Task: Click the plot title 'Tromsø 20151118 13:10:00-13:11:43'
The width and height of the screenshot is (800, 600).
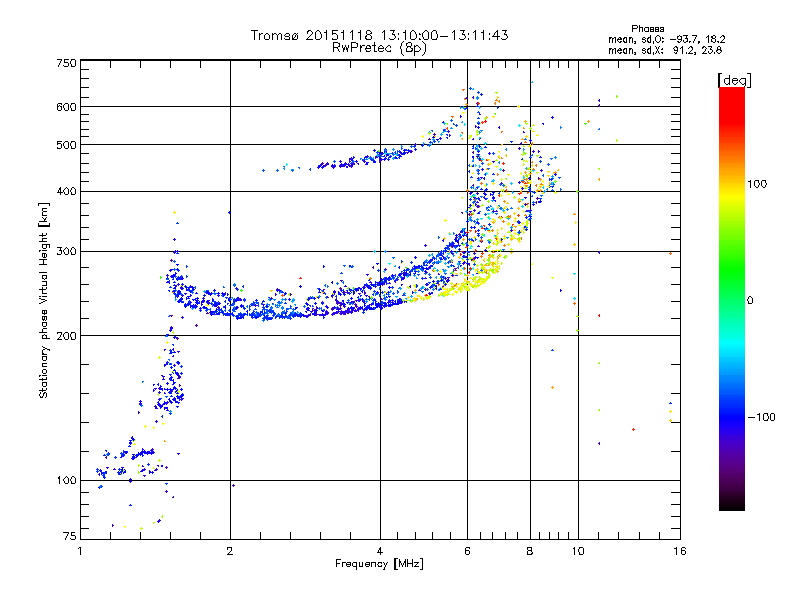Action: click(x=379, y=35)
